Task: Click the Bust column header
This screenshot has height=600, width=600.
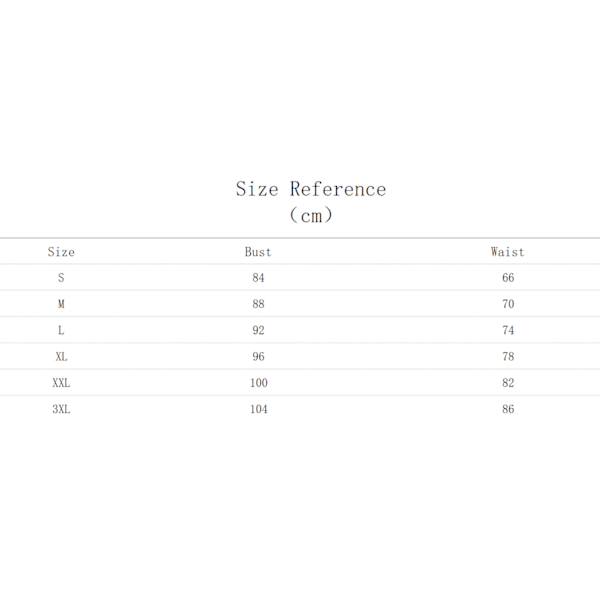Action: (258, 252)
